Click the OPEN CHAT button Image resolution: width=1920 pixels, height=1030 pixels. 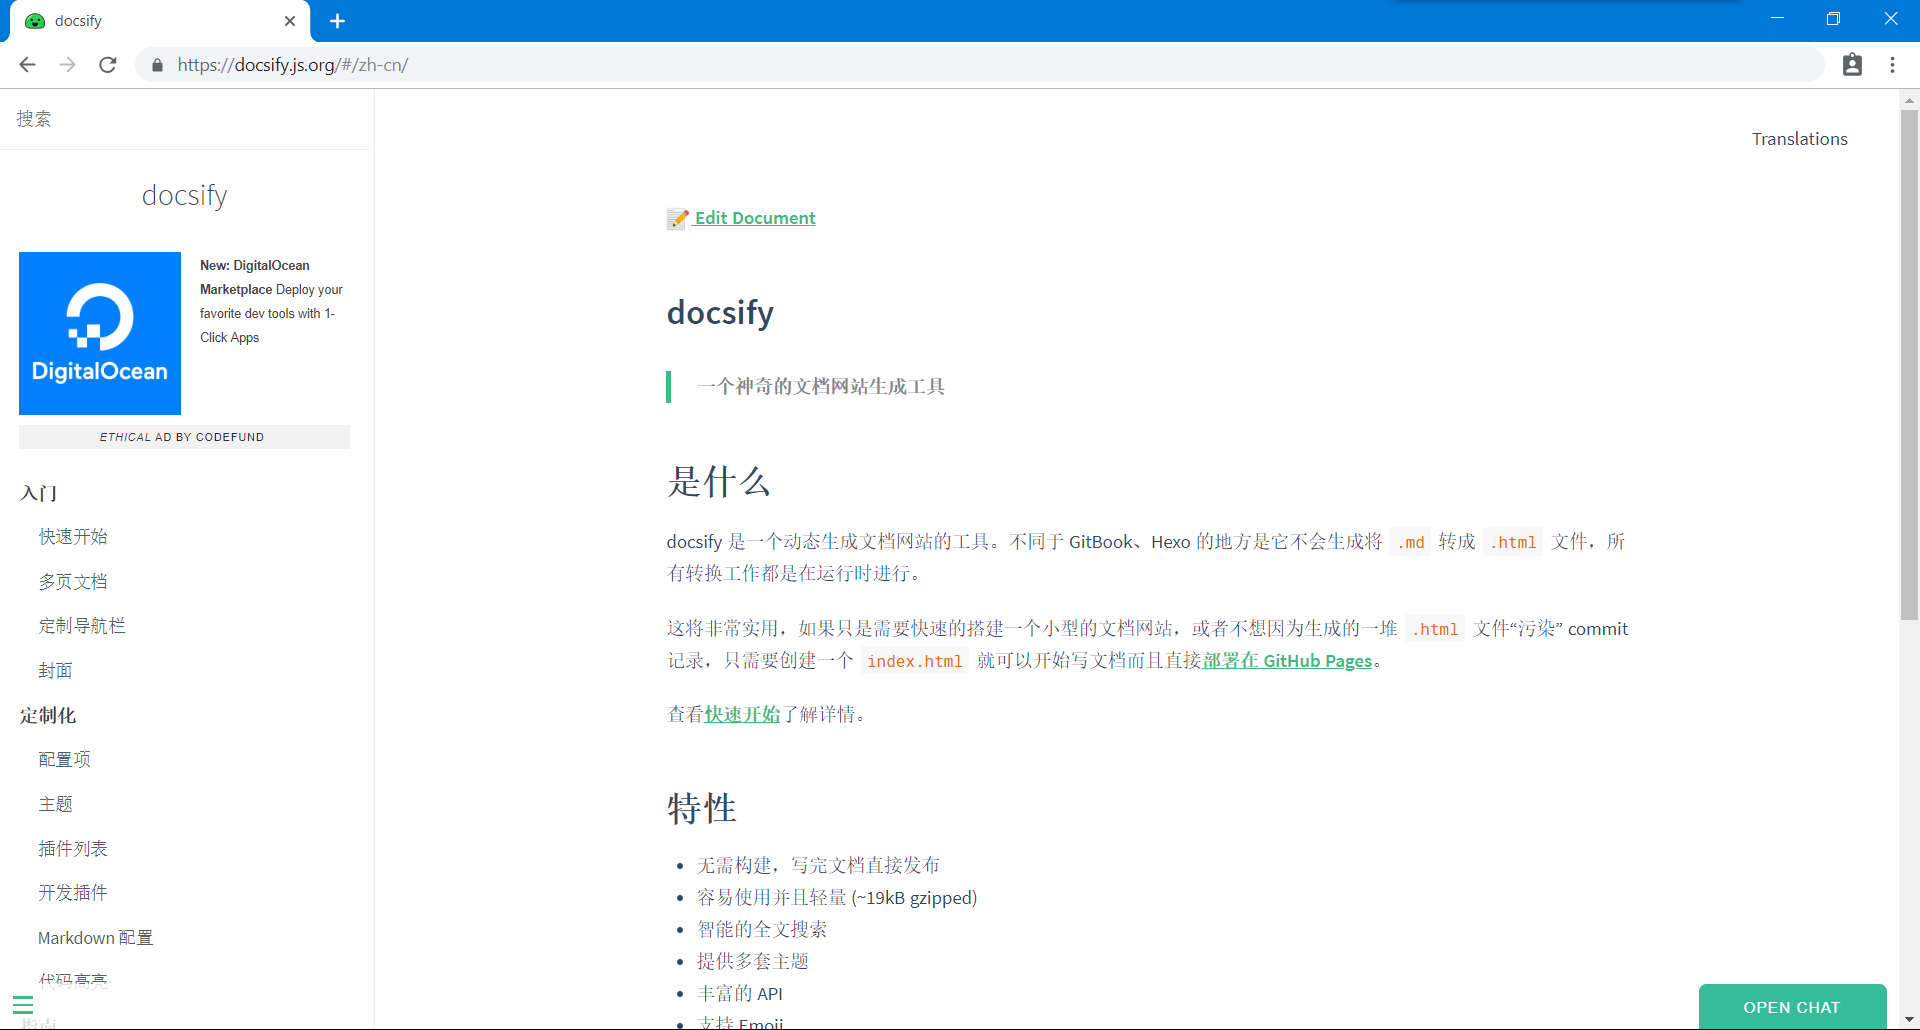coord(1792,1007)
